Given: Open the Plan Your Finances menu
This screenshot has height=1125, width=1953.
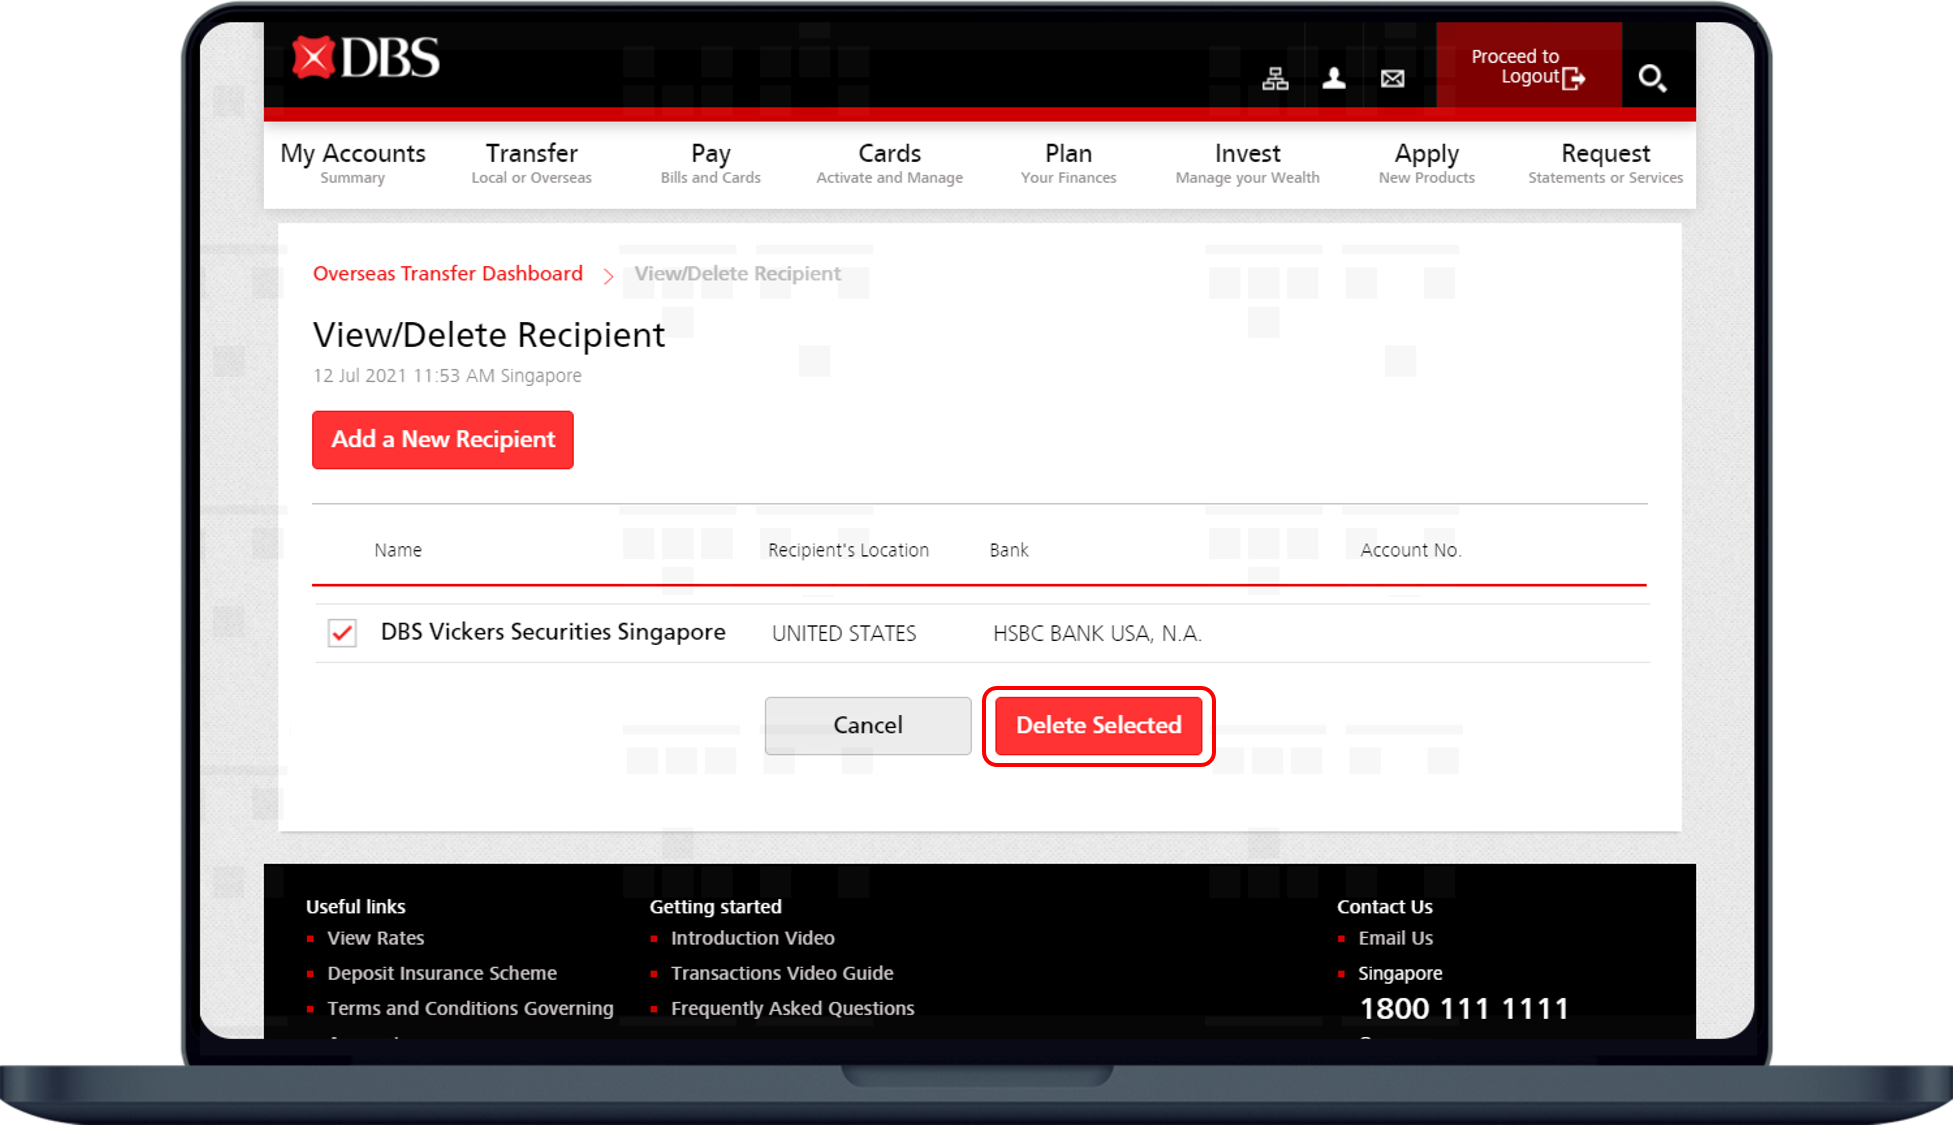Looking at the screenshot, I should click(x=1068, y=164).
